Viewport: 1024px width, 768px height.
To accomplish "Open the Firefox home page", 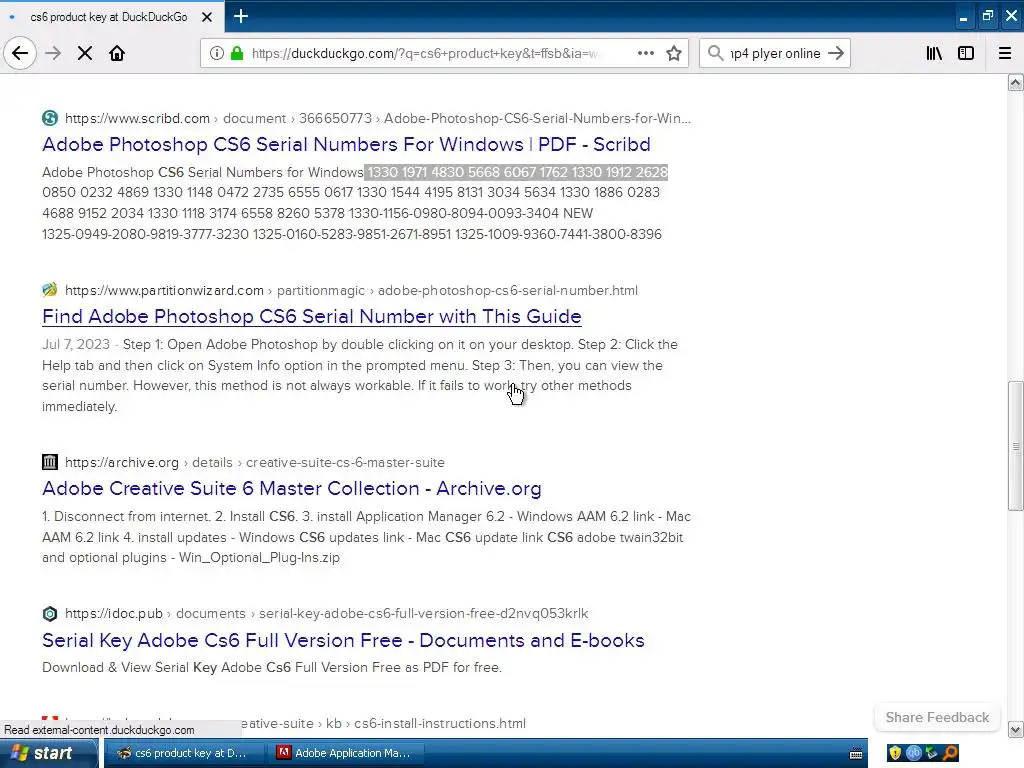I will click(x=117, y=53).
